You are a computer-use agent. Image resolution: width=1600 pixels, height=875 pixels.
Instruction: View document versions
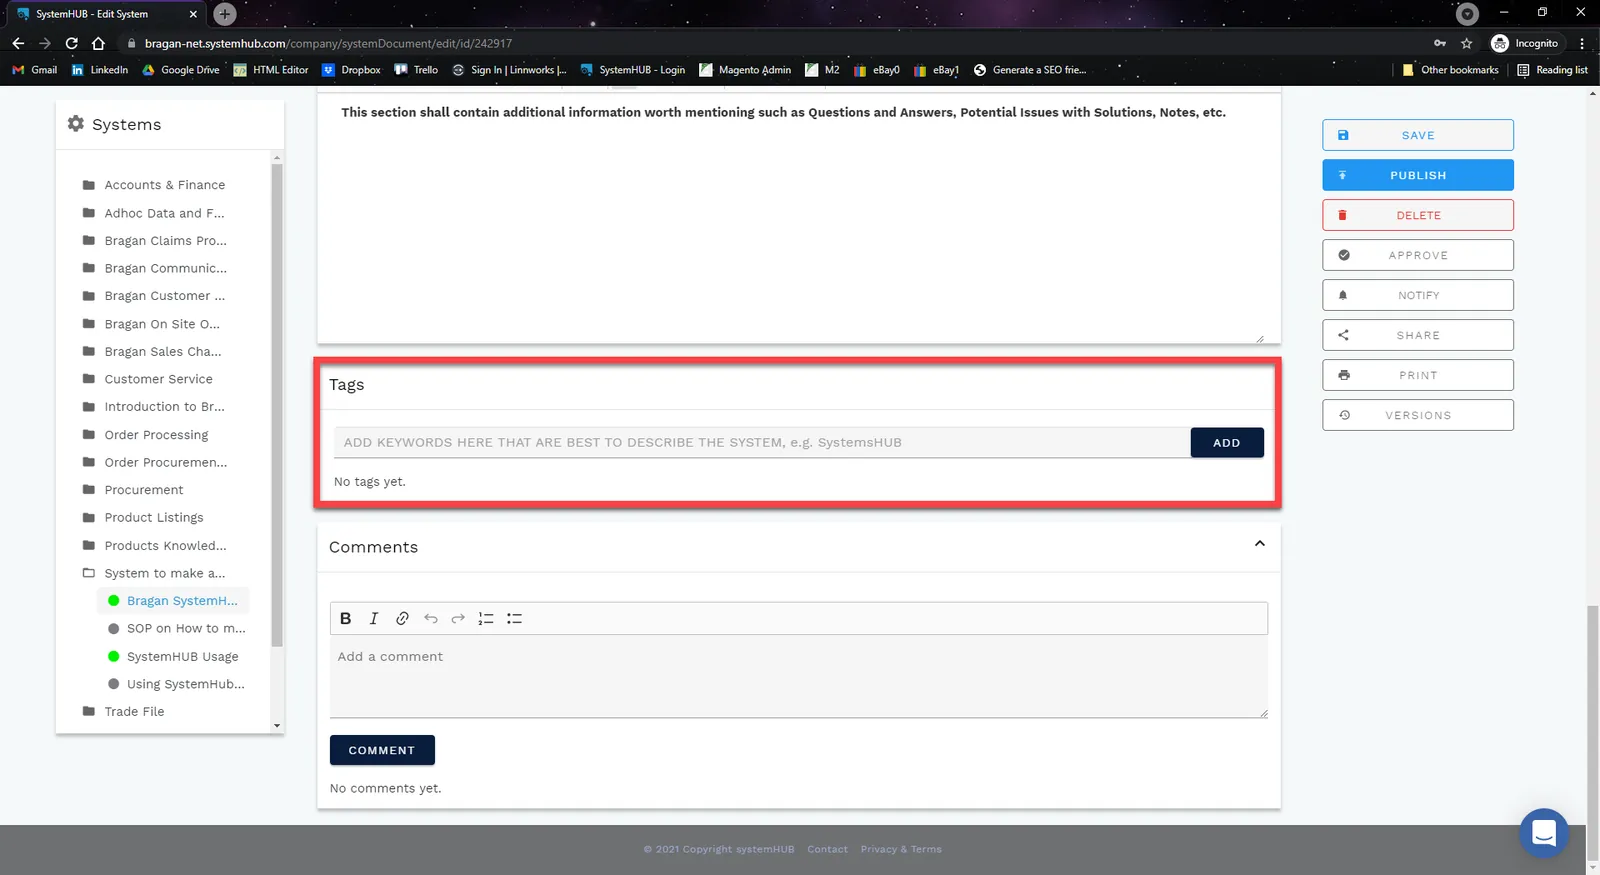point(1417,415)
